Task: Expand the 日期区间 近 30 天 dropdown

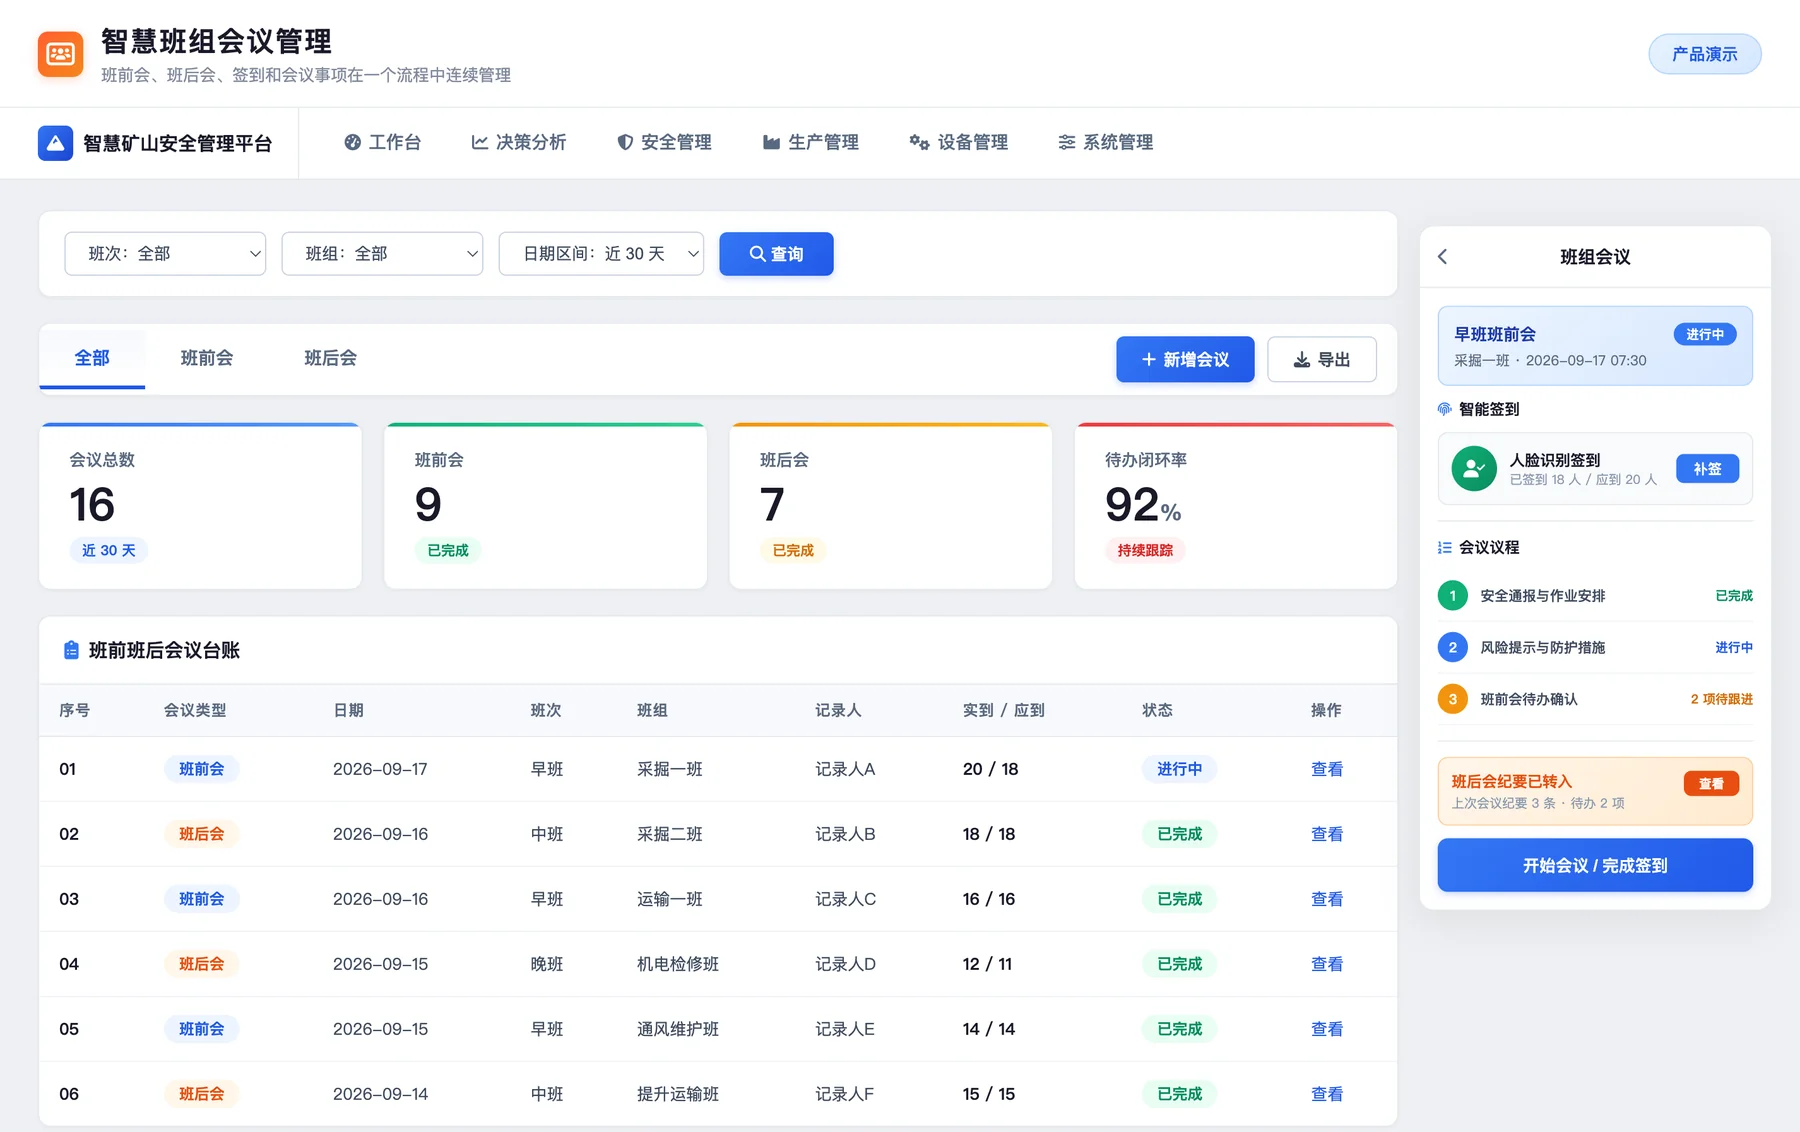Action: (601, 254)
